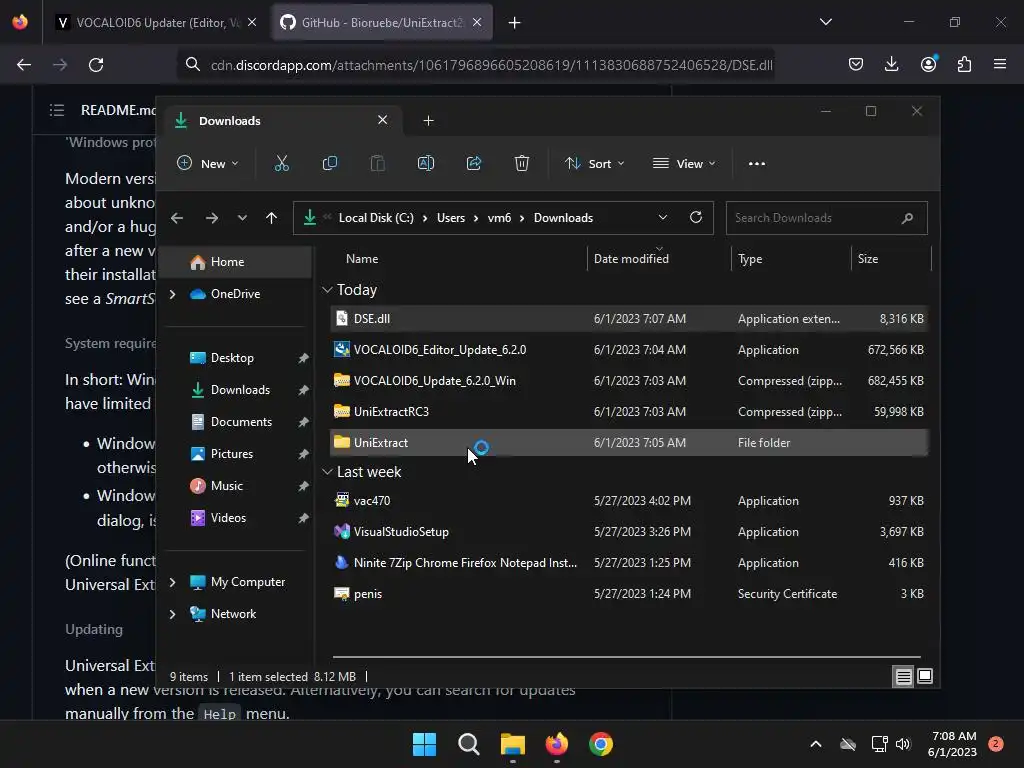Click the Rename icon in toolbar
1024x768 pixels.
[426, 163]
